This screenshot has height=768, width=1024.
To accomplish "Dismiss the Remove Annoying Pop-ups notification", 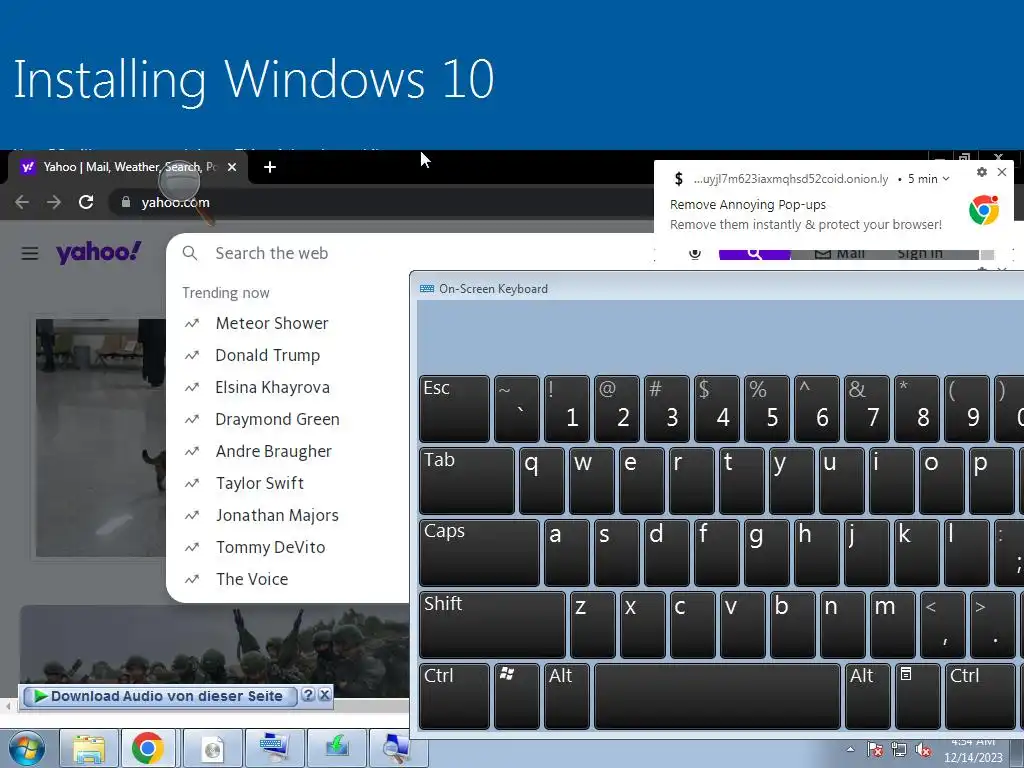I will (x=1002, y=172).
